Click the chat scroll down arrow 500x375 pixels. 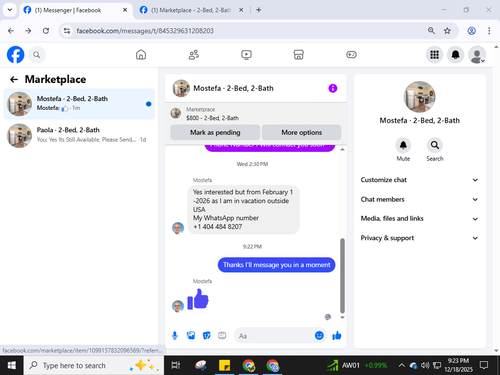click(342, 317)
